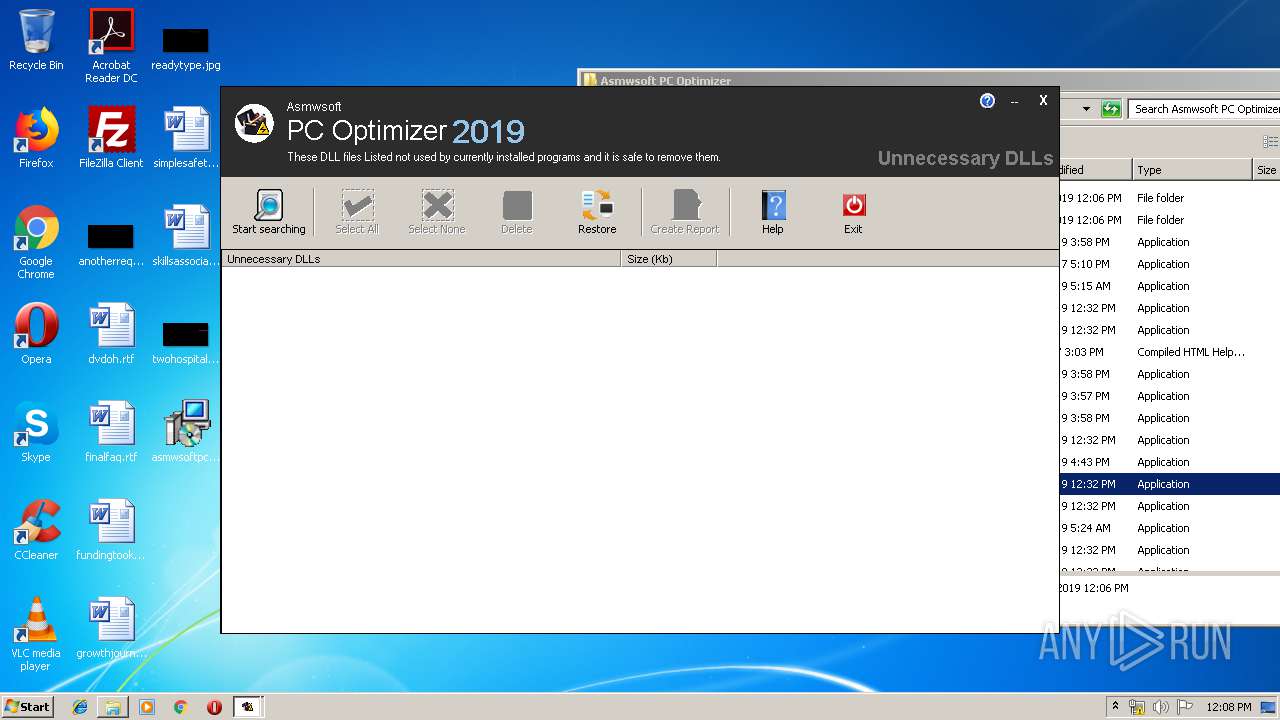Select the twohospital desktop file
This screenshot has height=720, width=1280.
coord(186,343)
